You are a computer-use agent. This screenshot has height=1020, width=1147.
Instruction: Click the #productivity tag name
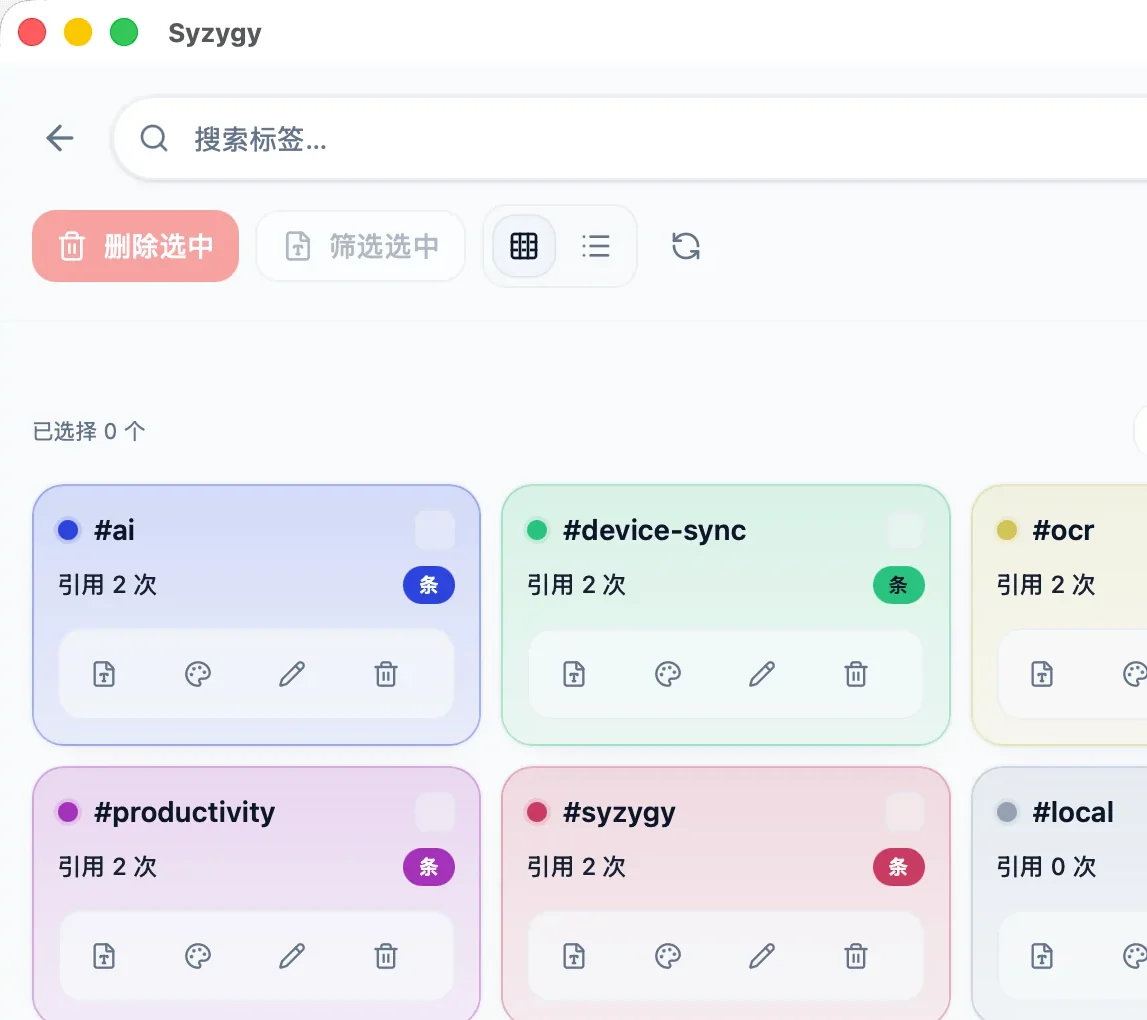pos(184,813)
